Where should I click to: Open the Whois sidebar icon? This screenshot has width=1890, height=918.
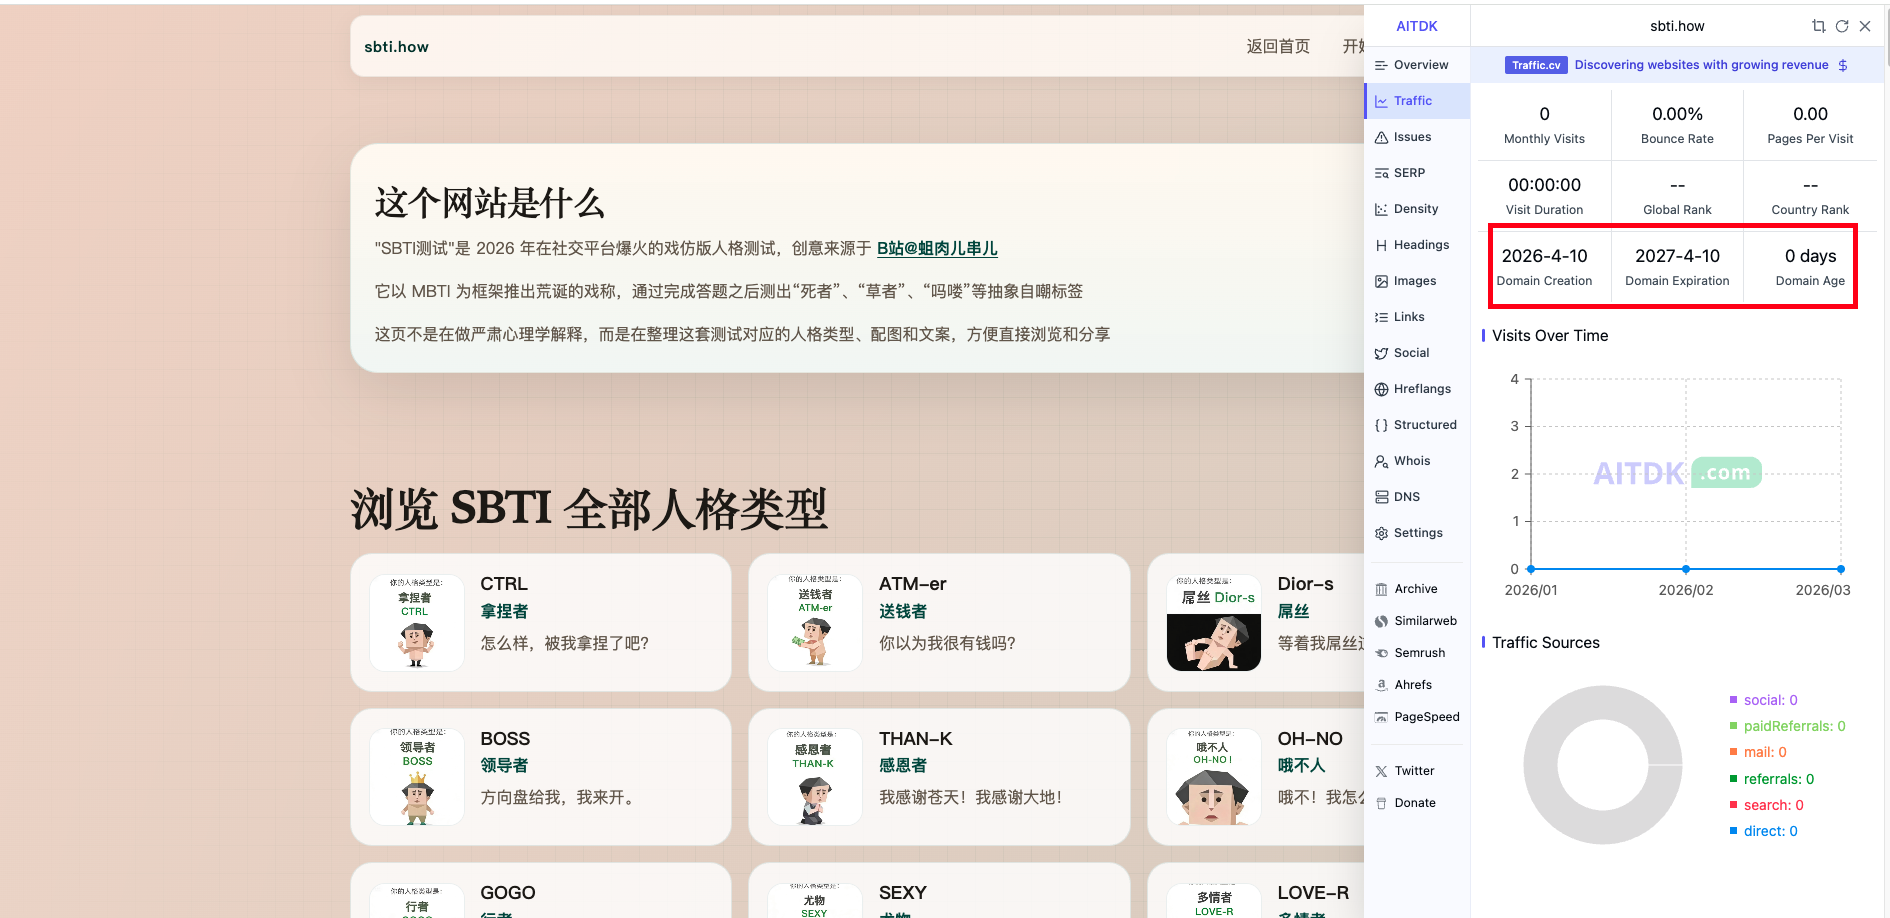(1381, 461)
